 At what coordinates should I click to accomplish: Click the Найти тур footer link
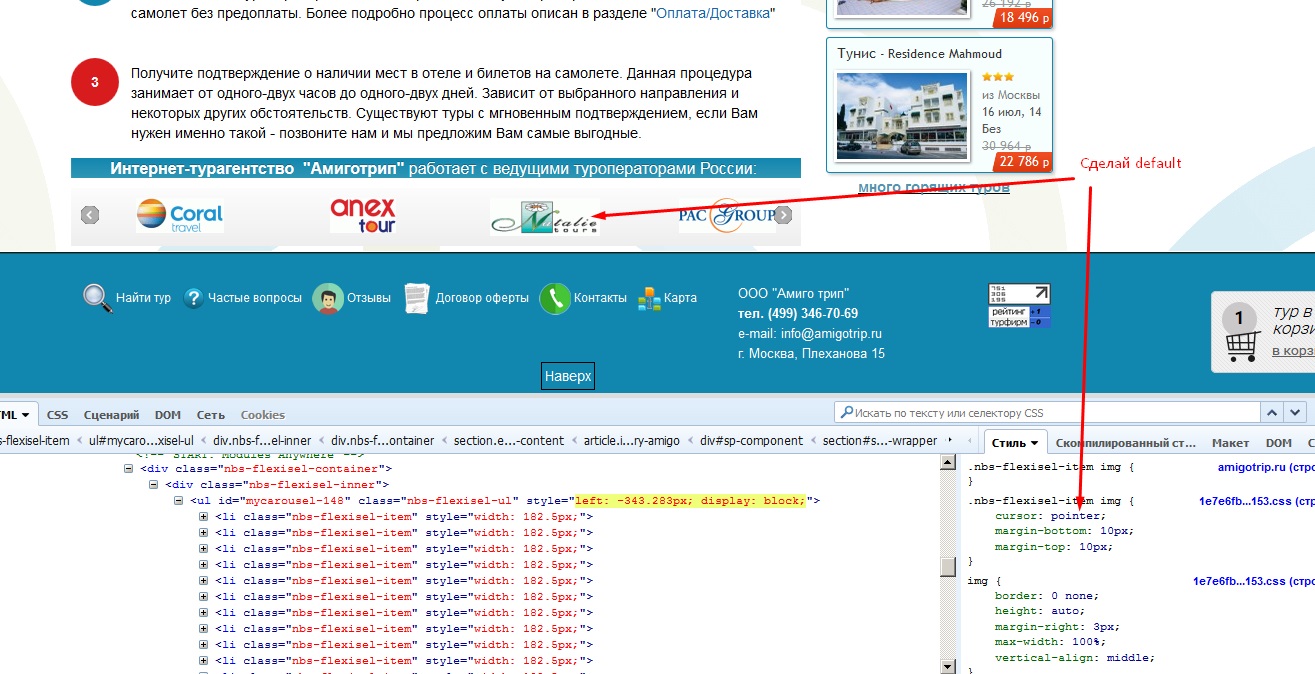pos(143,298)
